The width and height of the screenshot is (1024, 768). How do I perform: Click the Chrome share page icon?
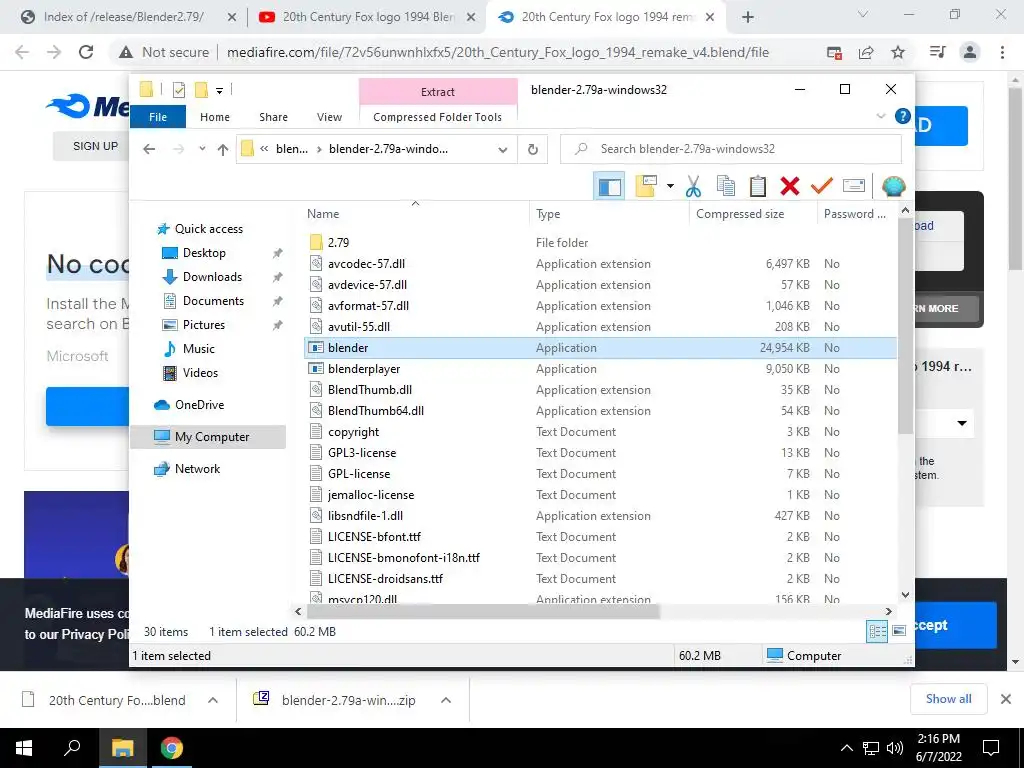click(x=866, y=52)
